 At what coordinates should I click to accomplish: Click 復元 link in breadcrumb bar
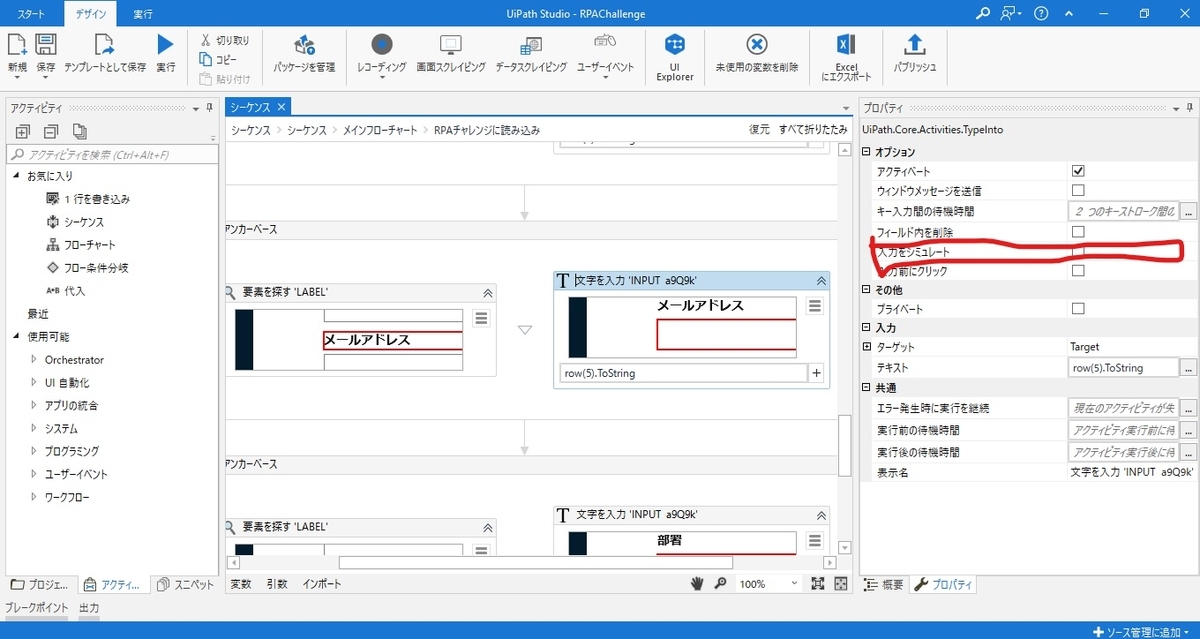(x=760, y=130)
